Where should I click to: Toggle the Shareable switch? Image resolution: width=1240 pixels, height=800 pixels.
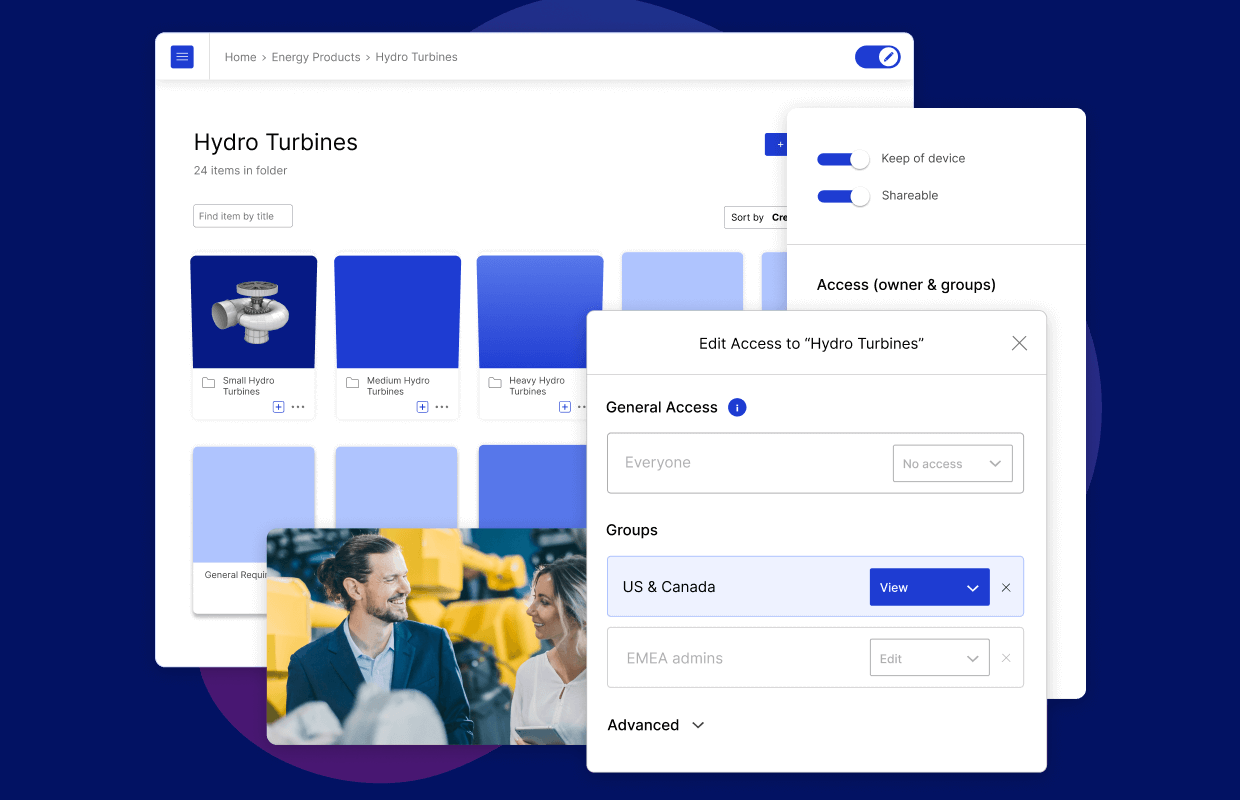pos(843,196)
